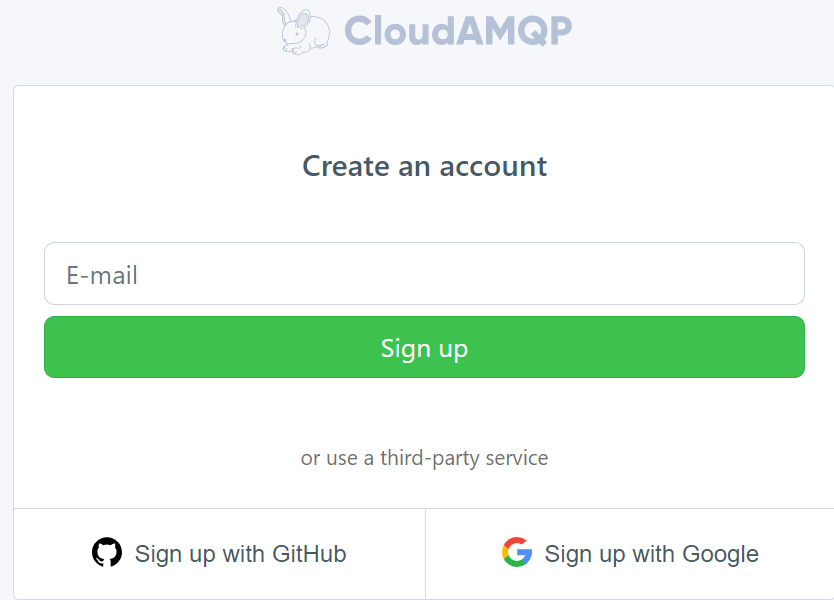Click the GitHub octocat icon
The image size is (834, 600).
(x=107, y=553)
